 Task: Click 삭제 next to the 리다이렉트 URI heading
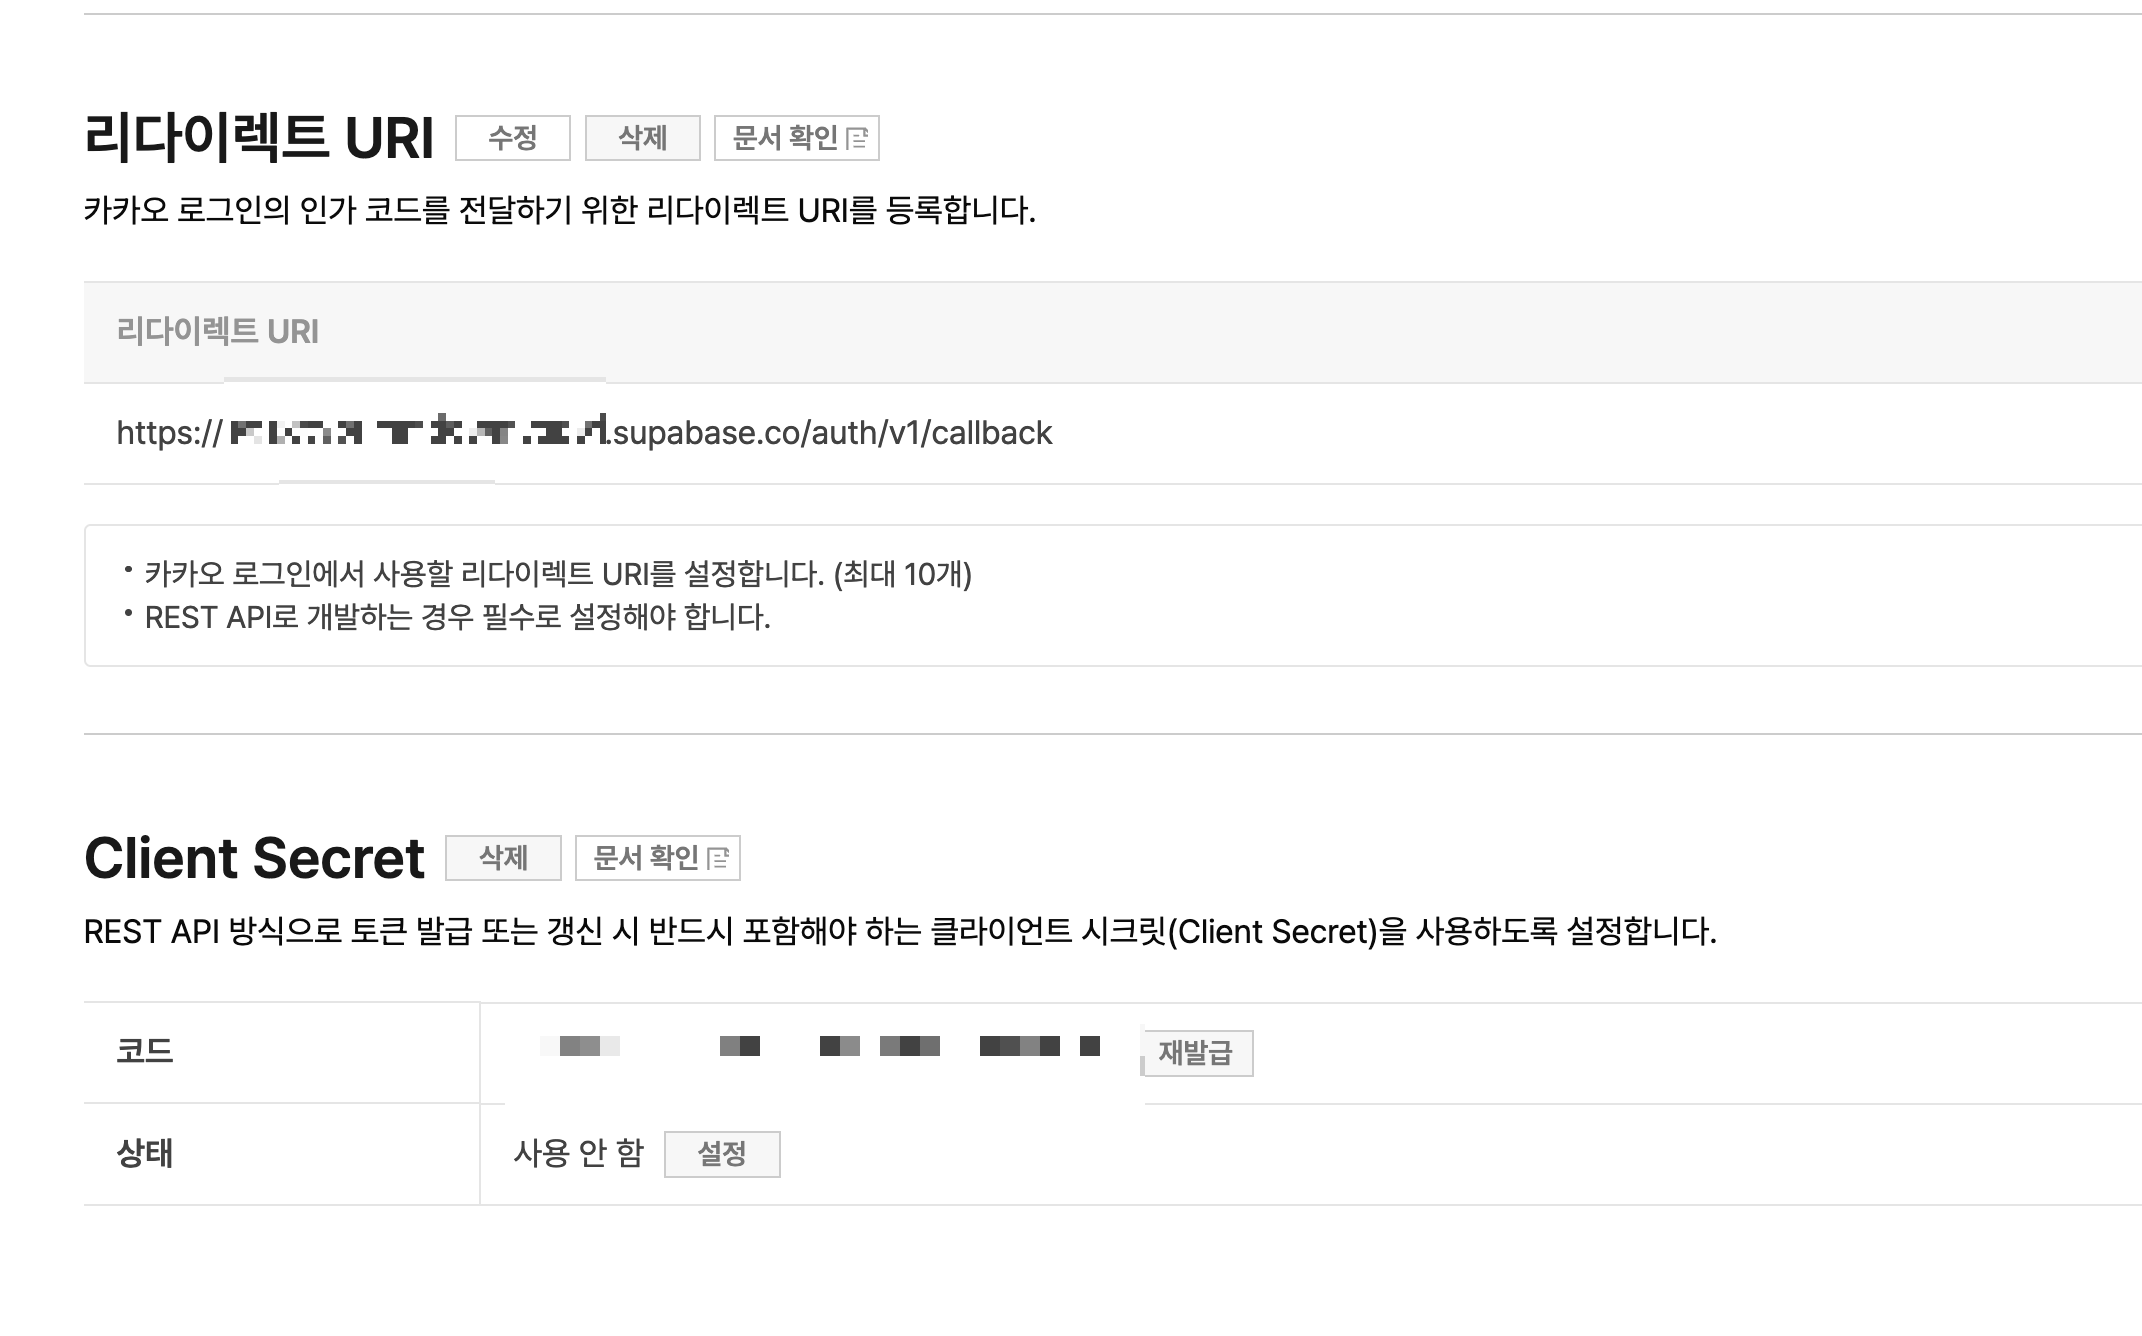tap(642, 138)
